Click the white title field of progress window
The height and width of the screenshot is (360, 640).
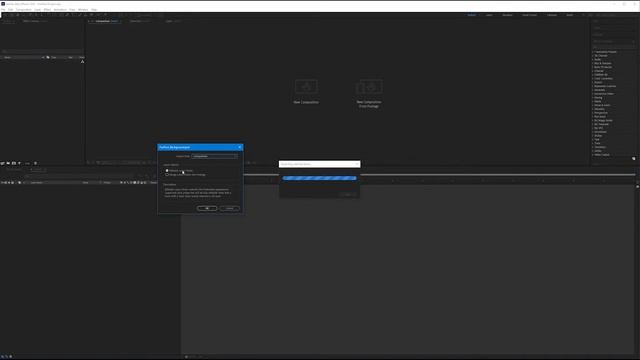tap(319, 164)
